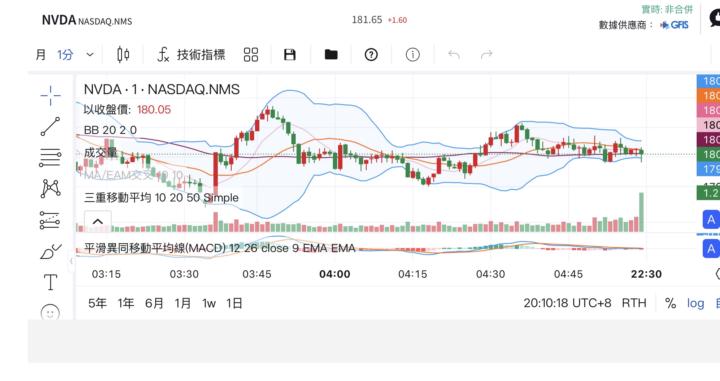Screen dimensions: 720x381
Task: Open GFIS data provider link
Action: [675, 25]
